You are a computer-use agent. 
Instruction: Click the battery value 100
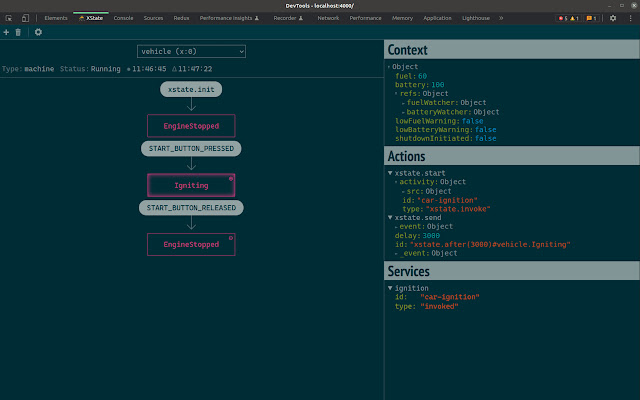[x=438, y=85]
